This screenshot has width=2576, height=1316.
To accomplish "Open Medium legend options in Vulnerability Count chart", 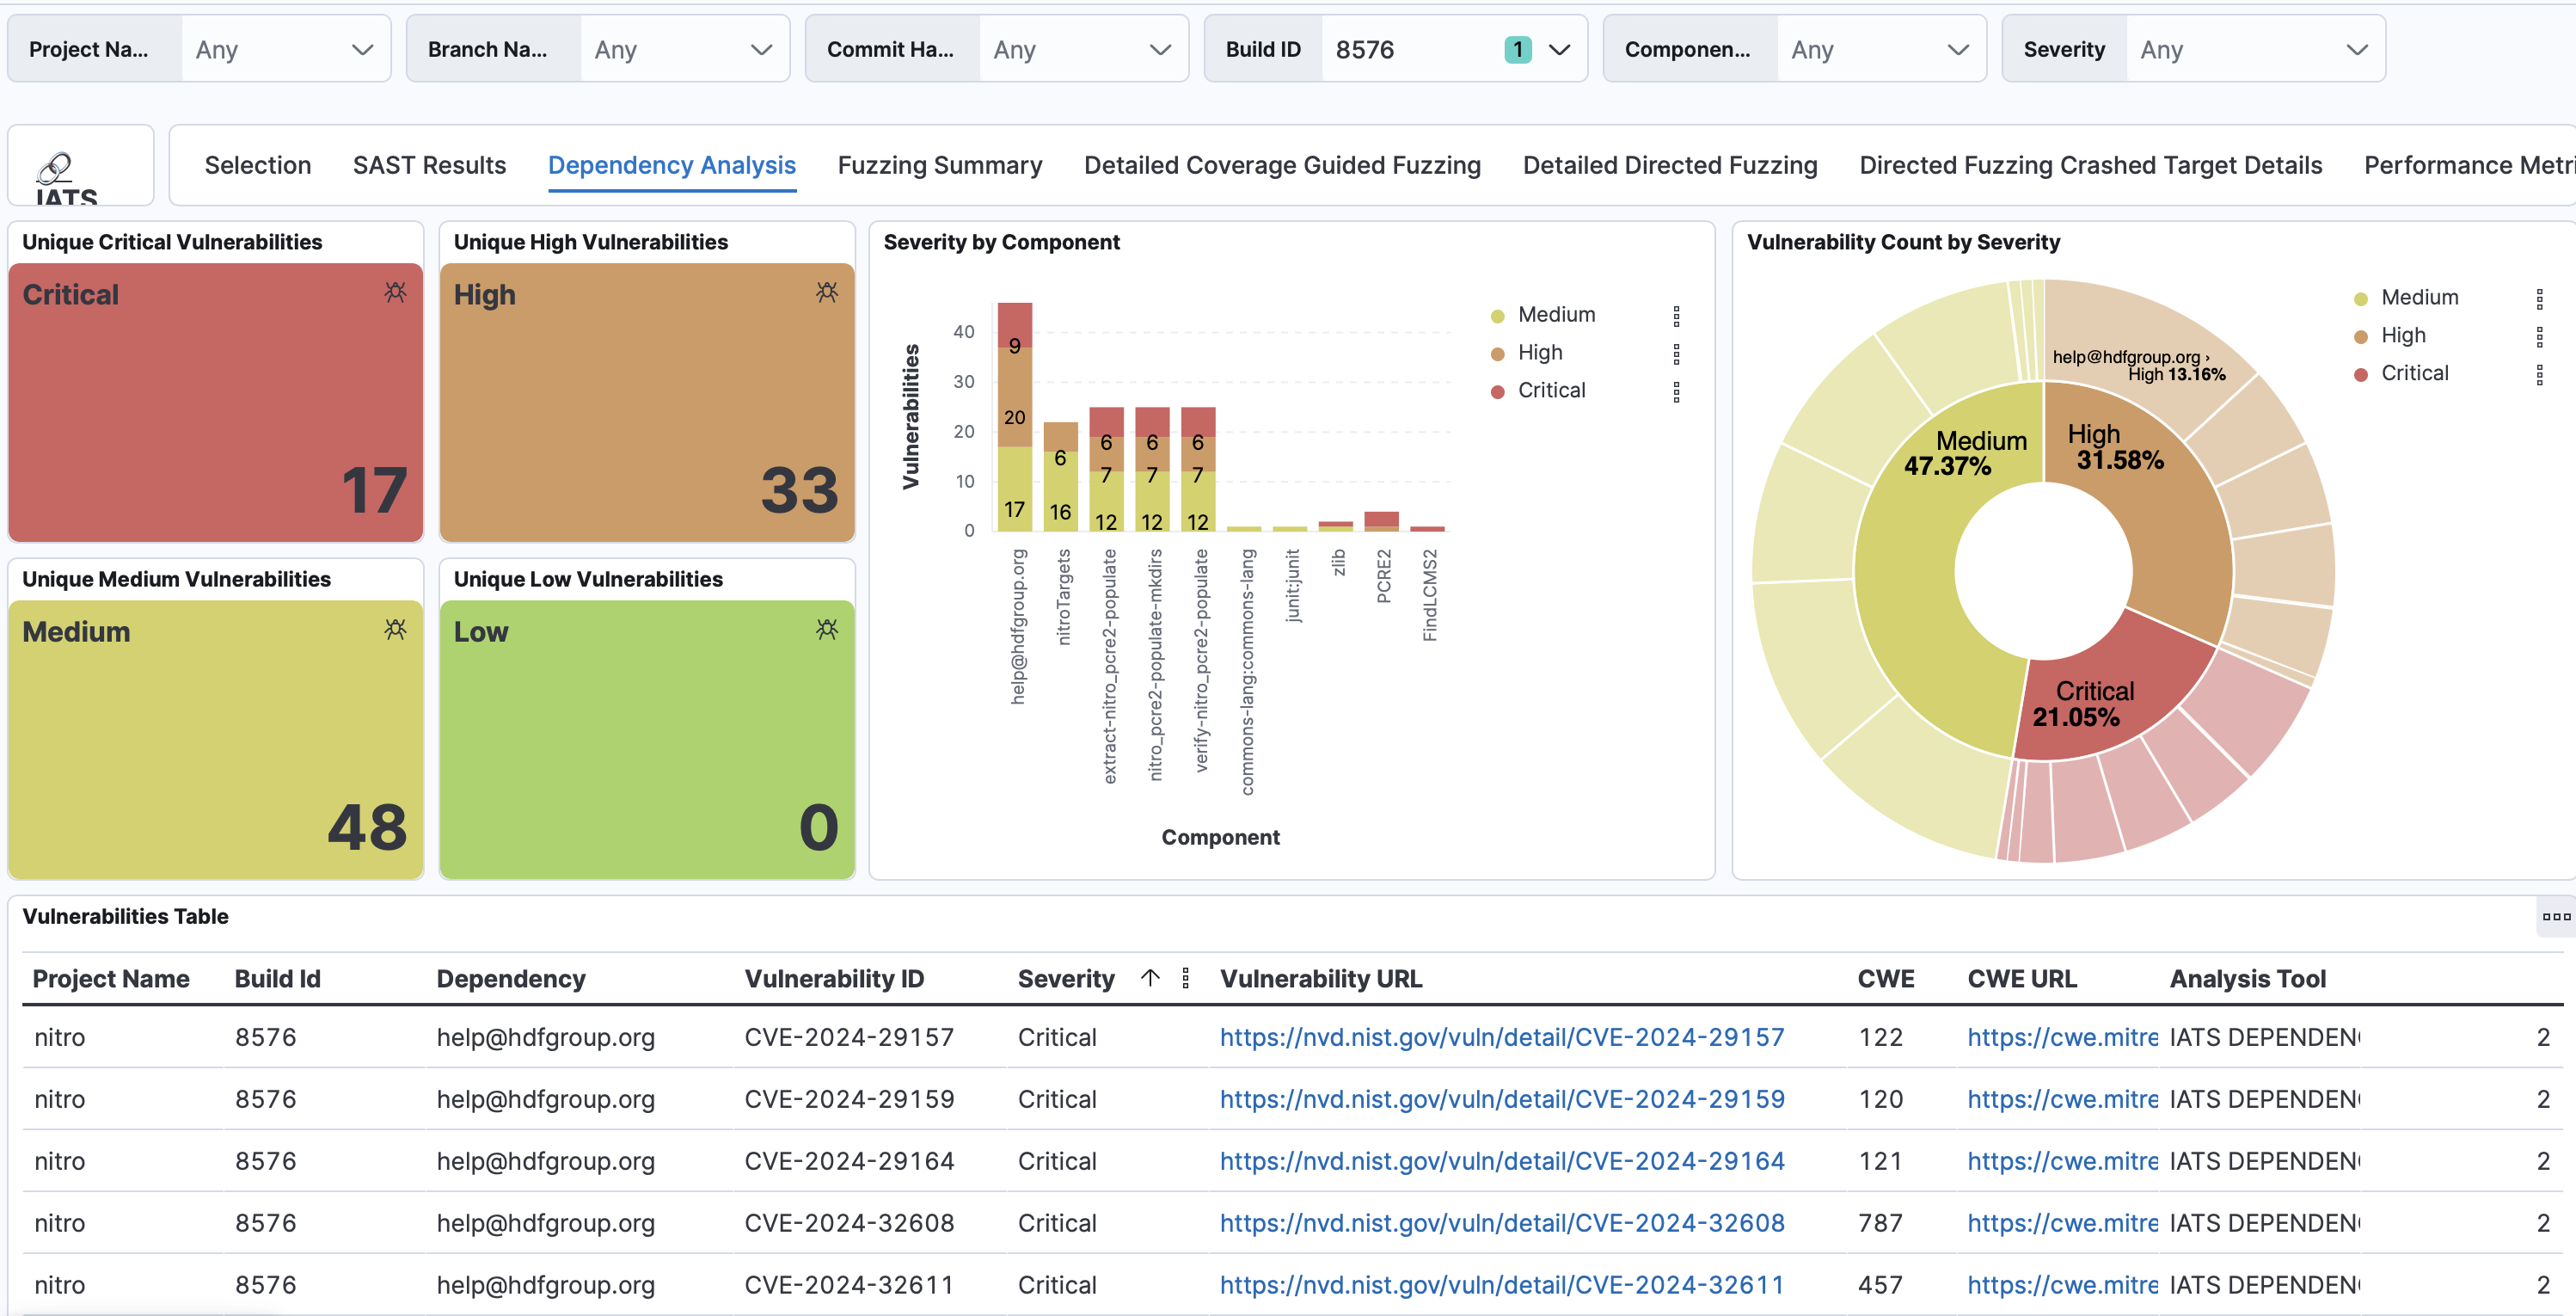I will (x=2539, y=299).
